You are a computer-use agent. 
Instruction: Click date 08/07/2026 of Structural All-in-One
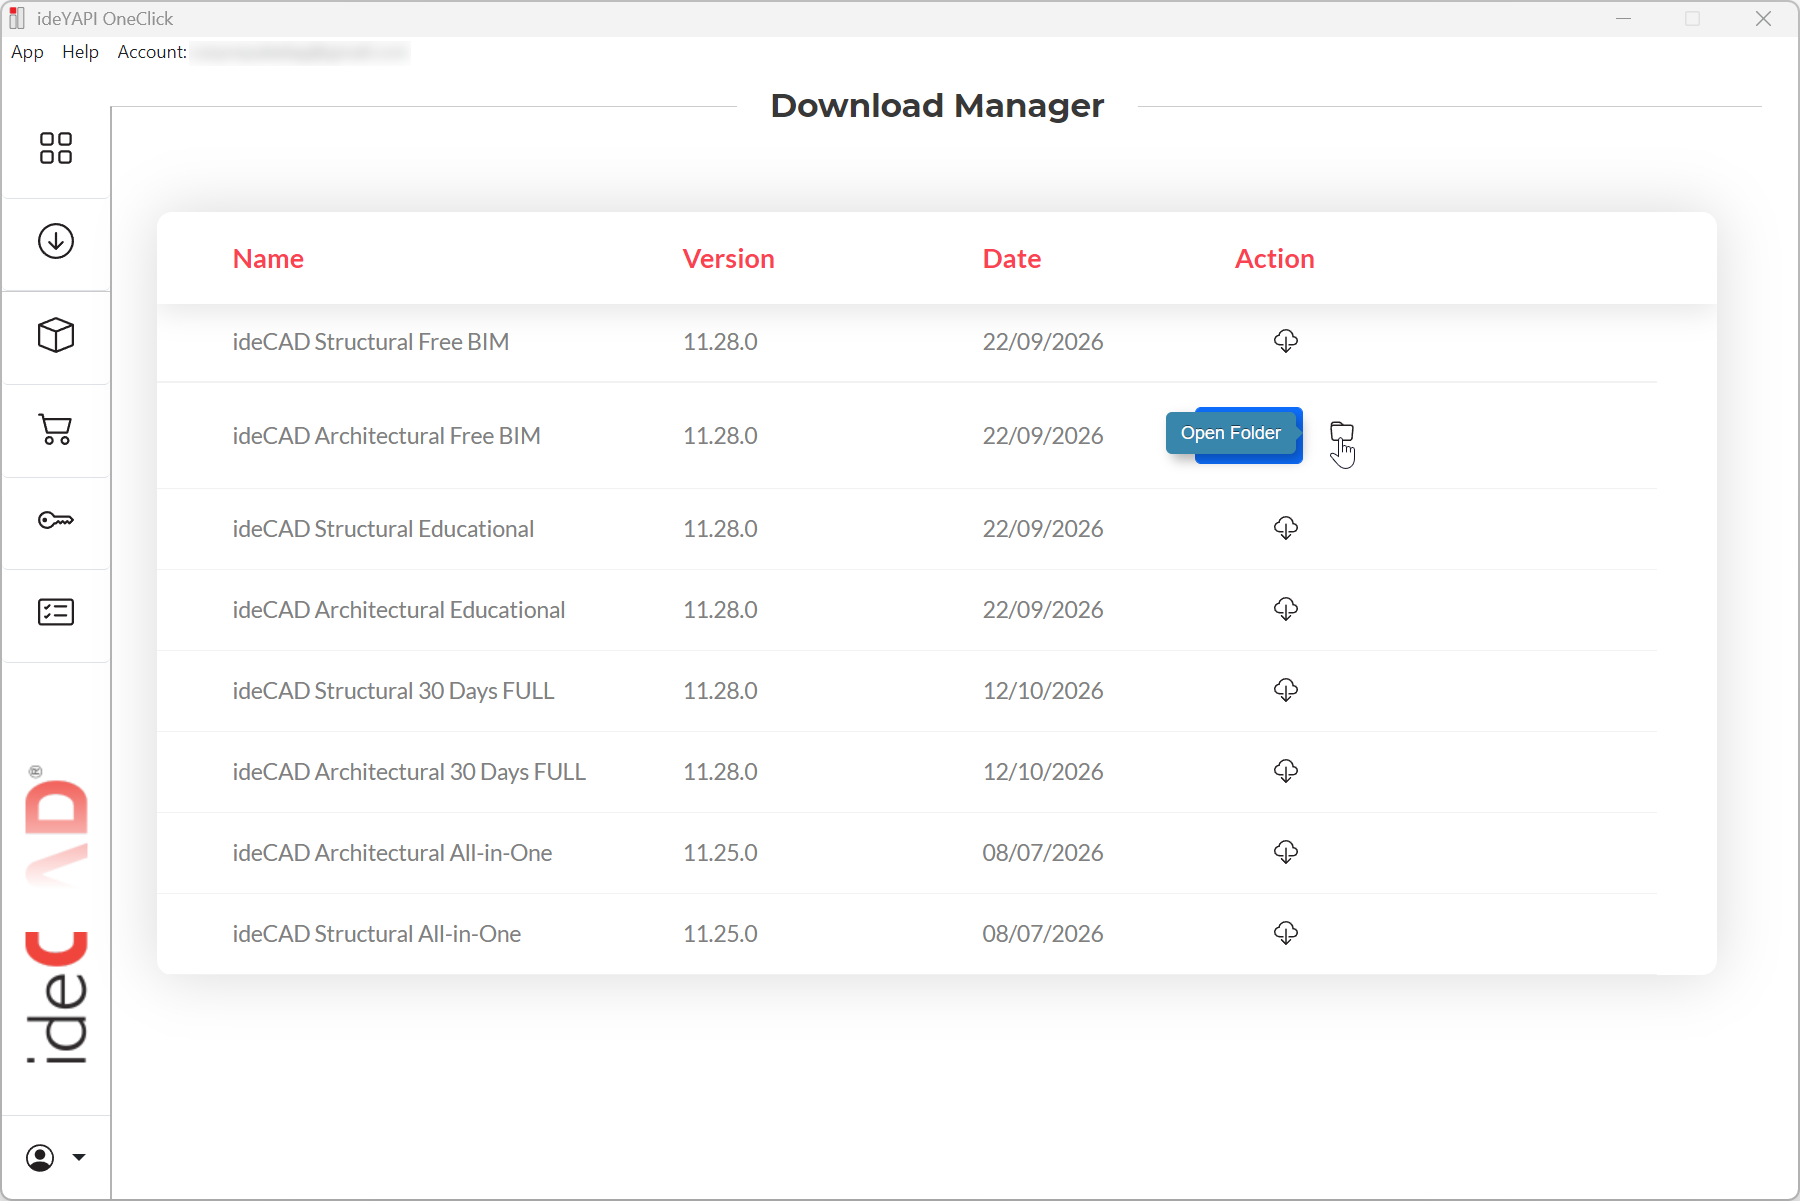click(x=1043, y=934)
